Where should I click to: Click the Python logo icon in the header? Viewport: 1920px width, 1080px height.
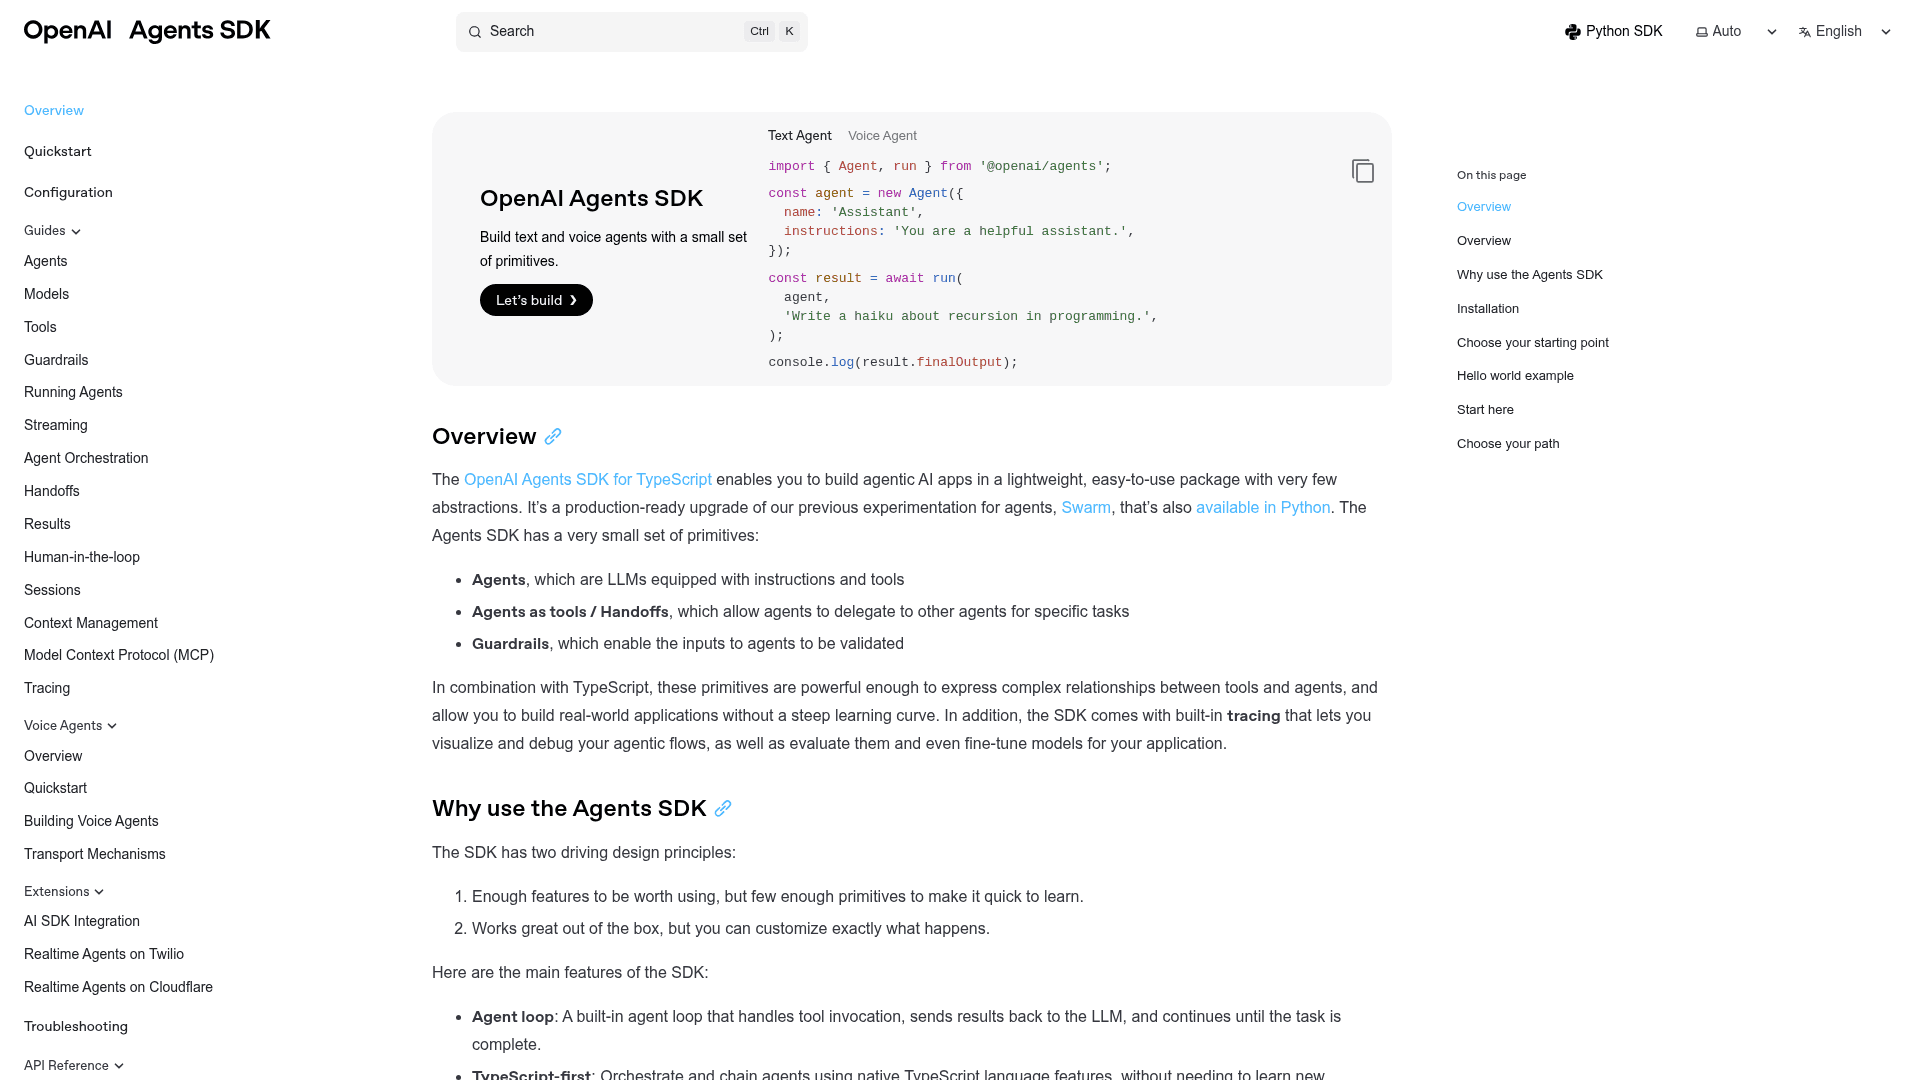(1573, 32)
